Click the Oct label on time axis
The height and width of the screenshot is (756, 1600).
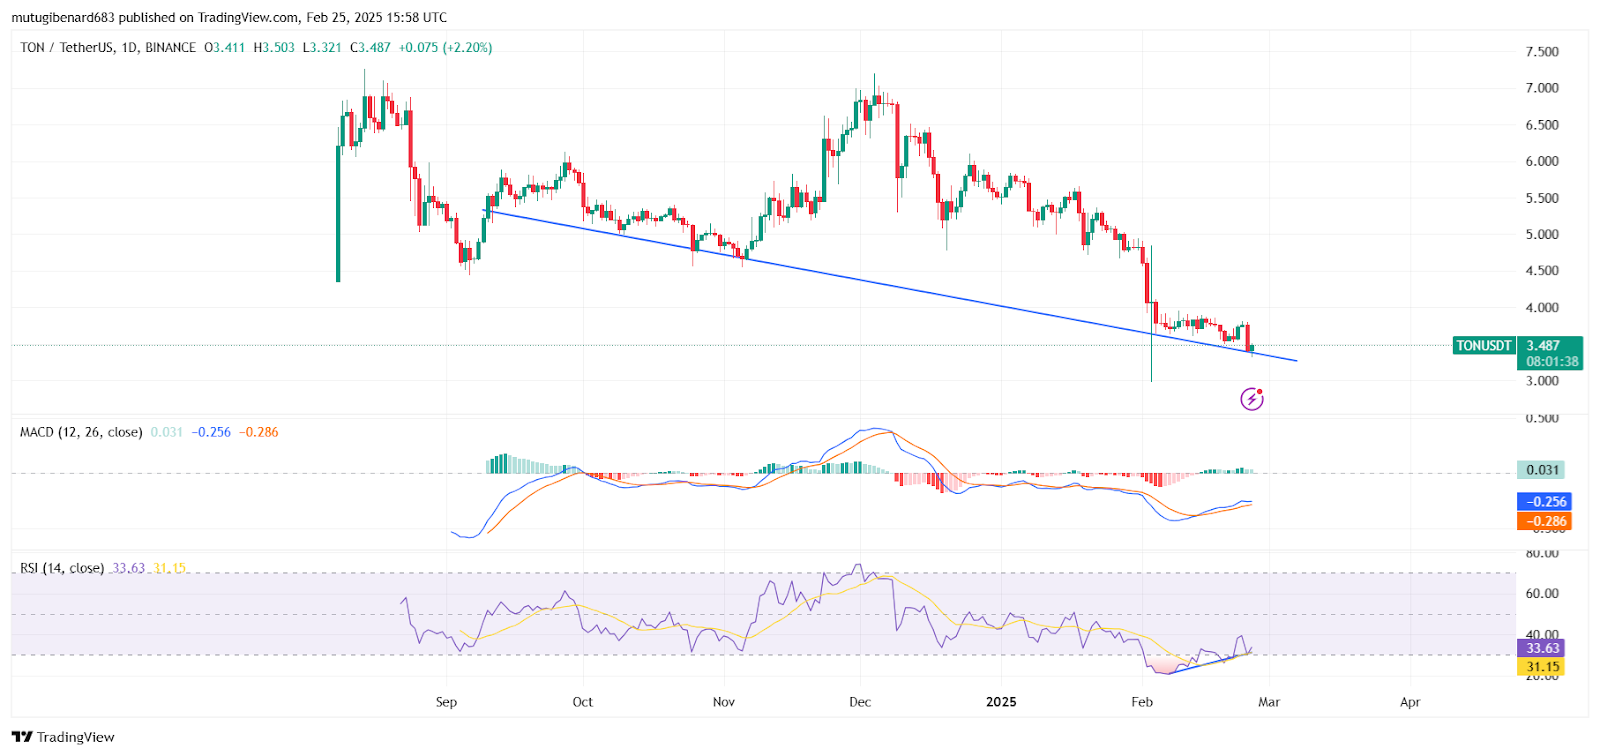click(582, 702)
